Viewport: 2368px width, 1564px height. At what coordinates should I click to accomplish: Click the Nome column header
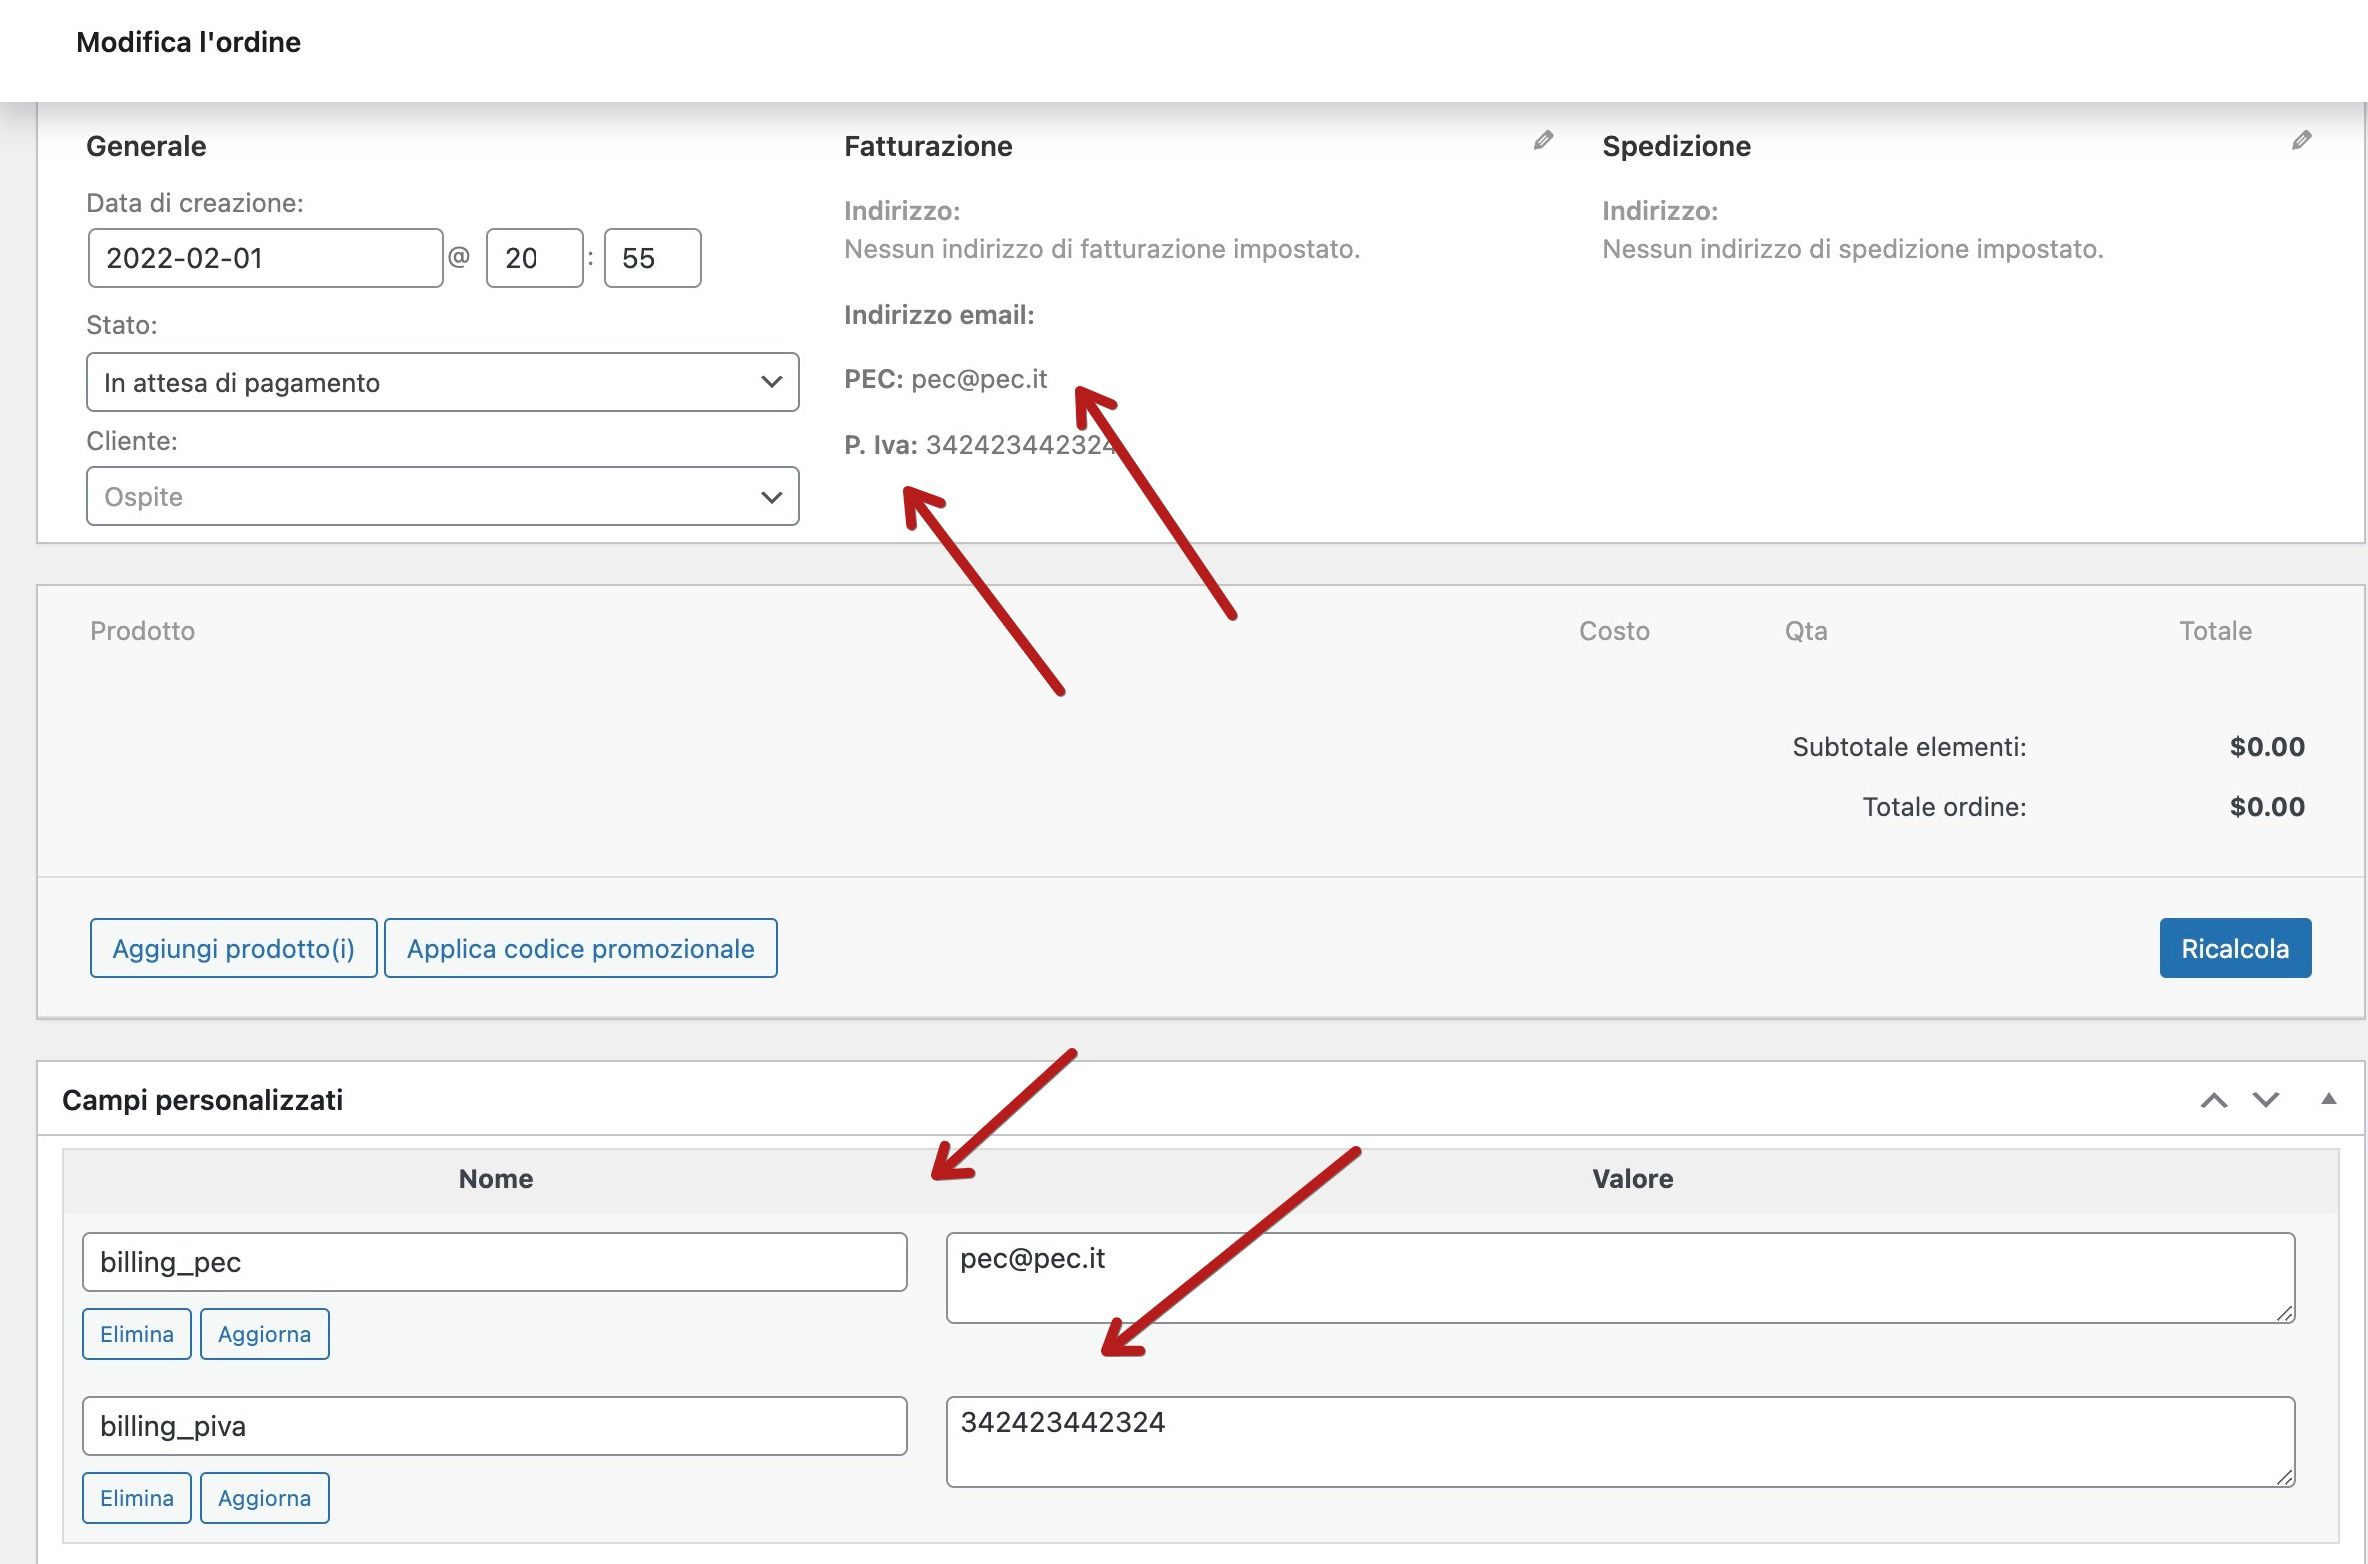[x=496, y=1179]
